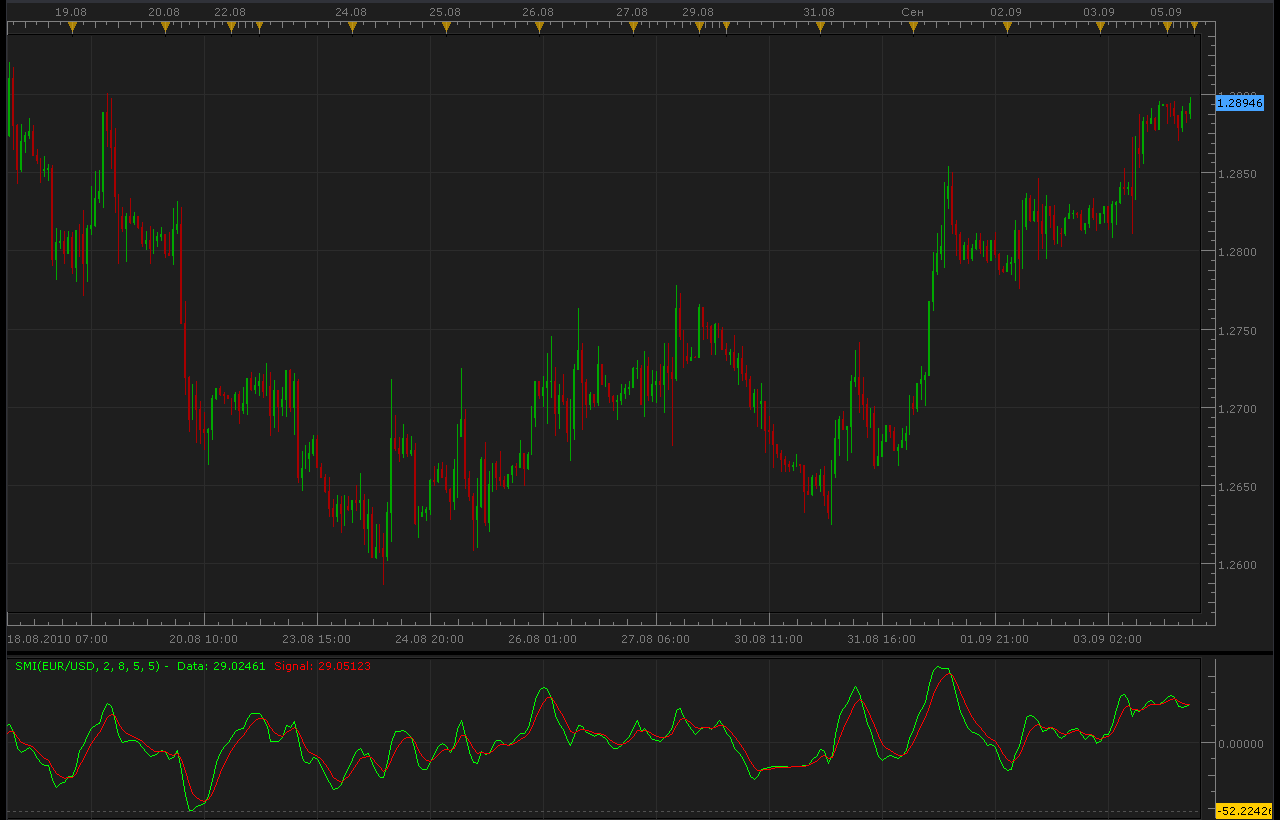
Task: Click the red Signal: 29.05123 value
Action: pos(322,666)
